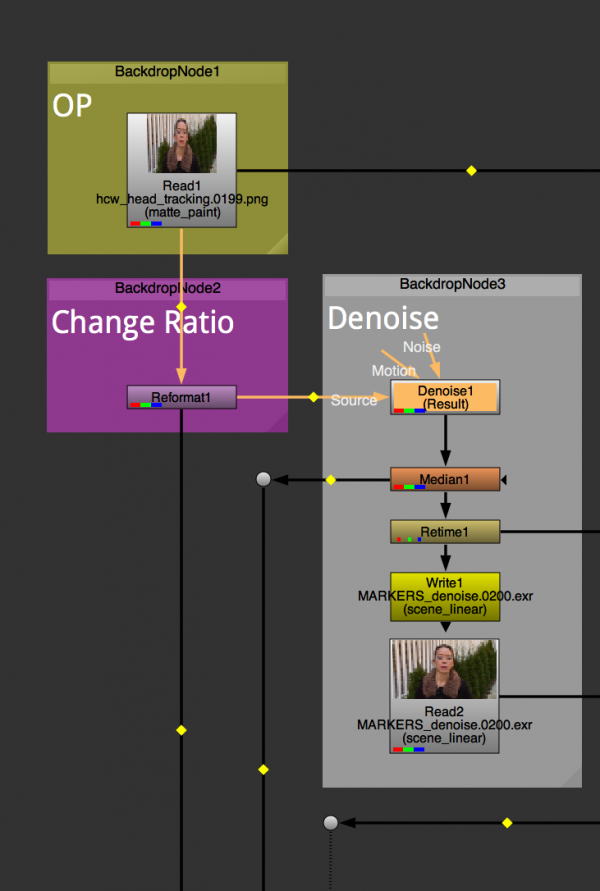The width and height of the screenshot is (600, 891).
Task: Click yellow diamond on pipe from Reformat1 to Denoise1
Action: [313, 397]
